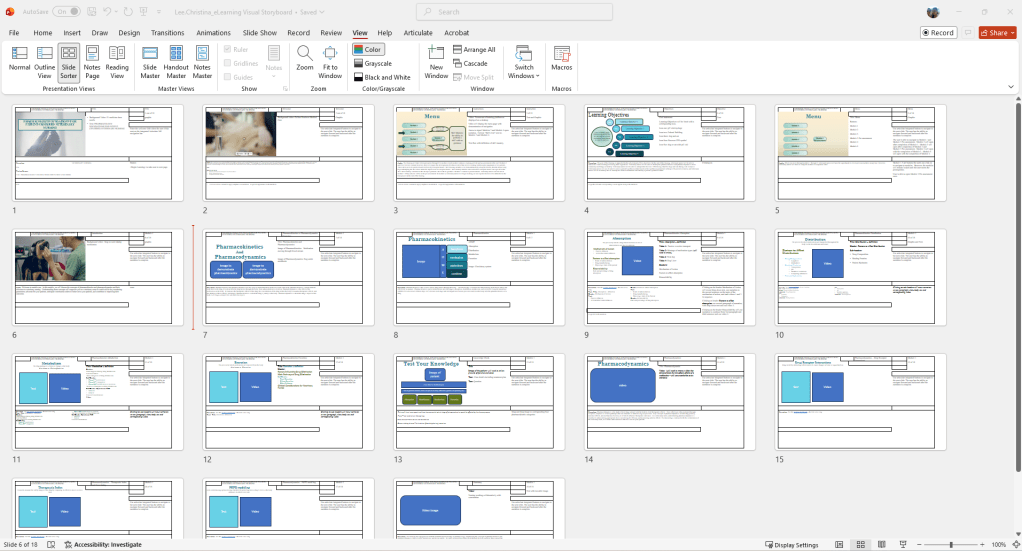Open Customize Quick Access Toolbar dropdown

click(x=159, y=12)
